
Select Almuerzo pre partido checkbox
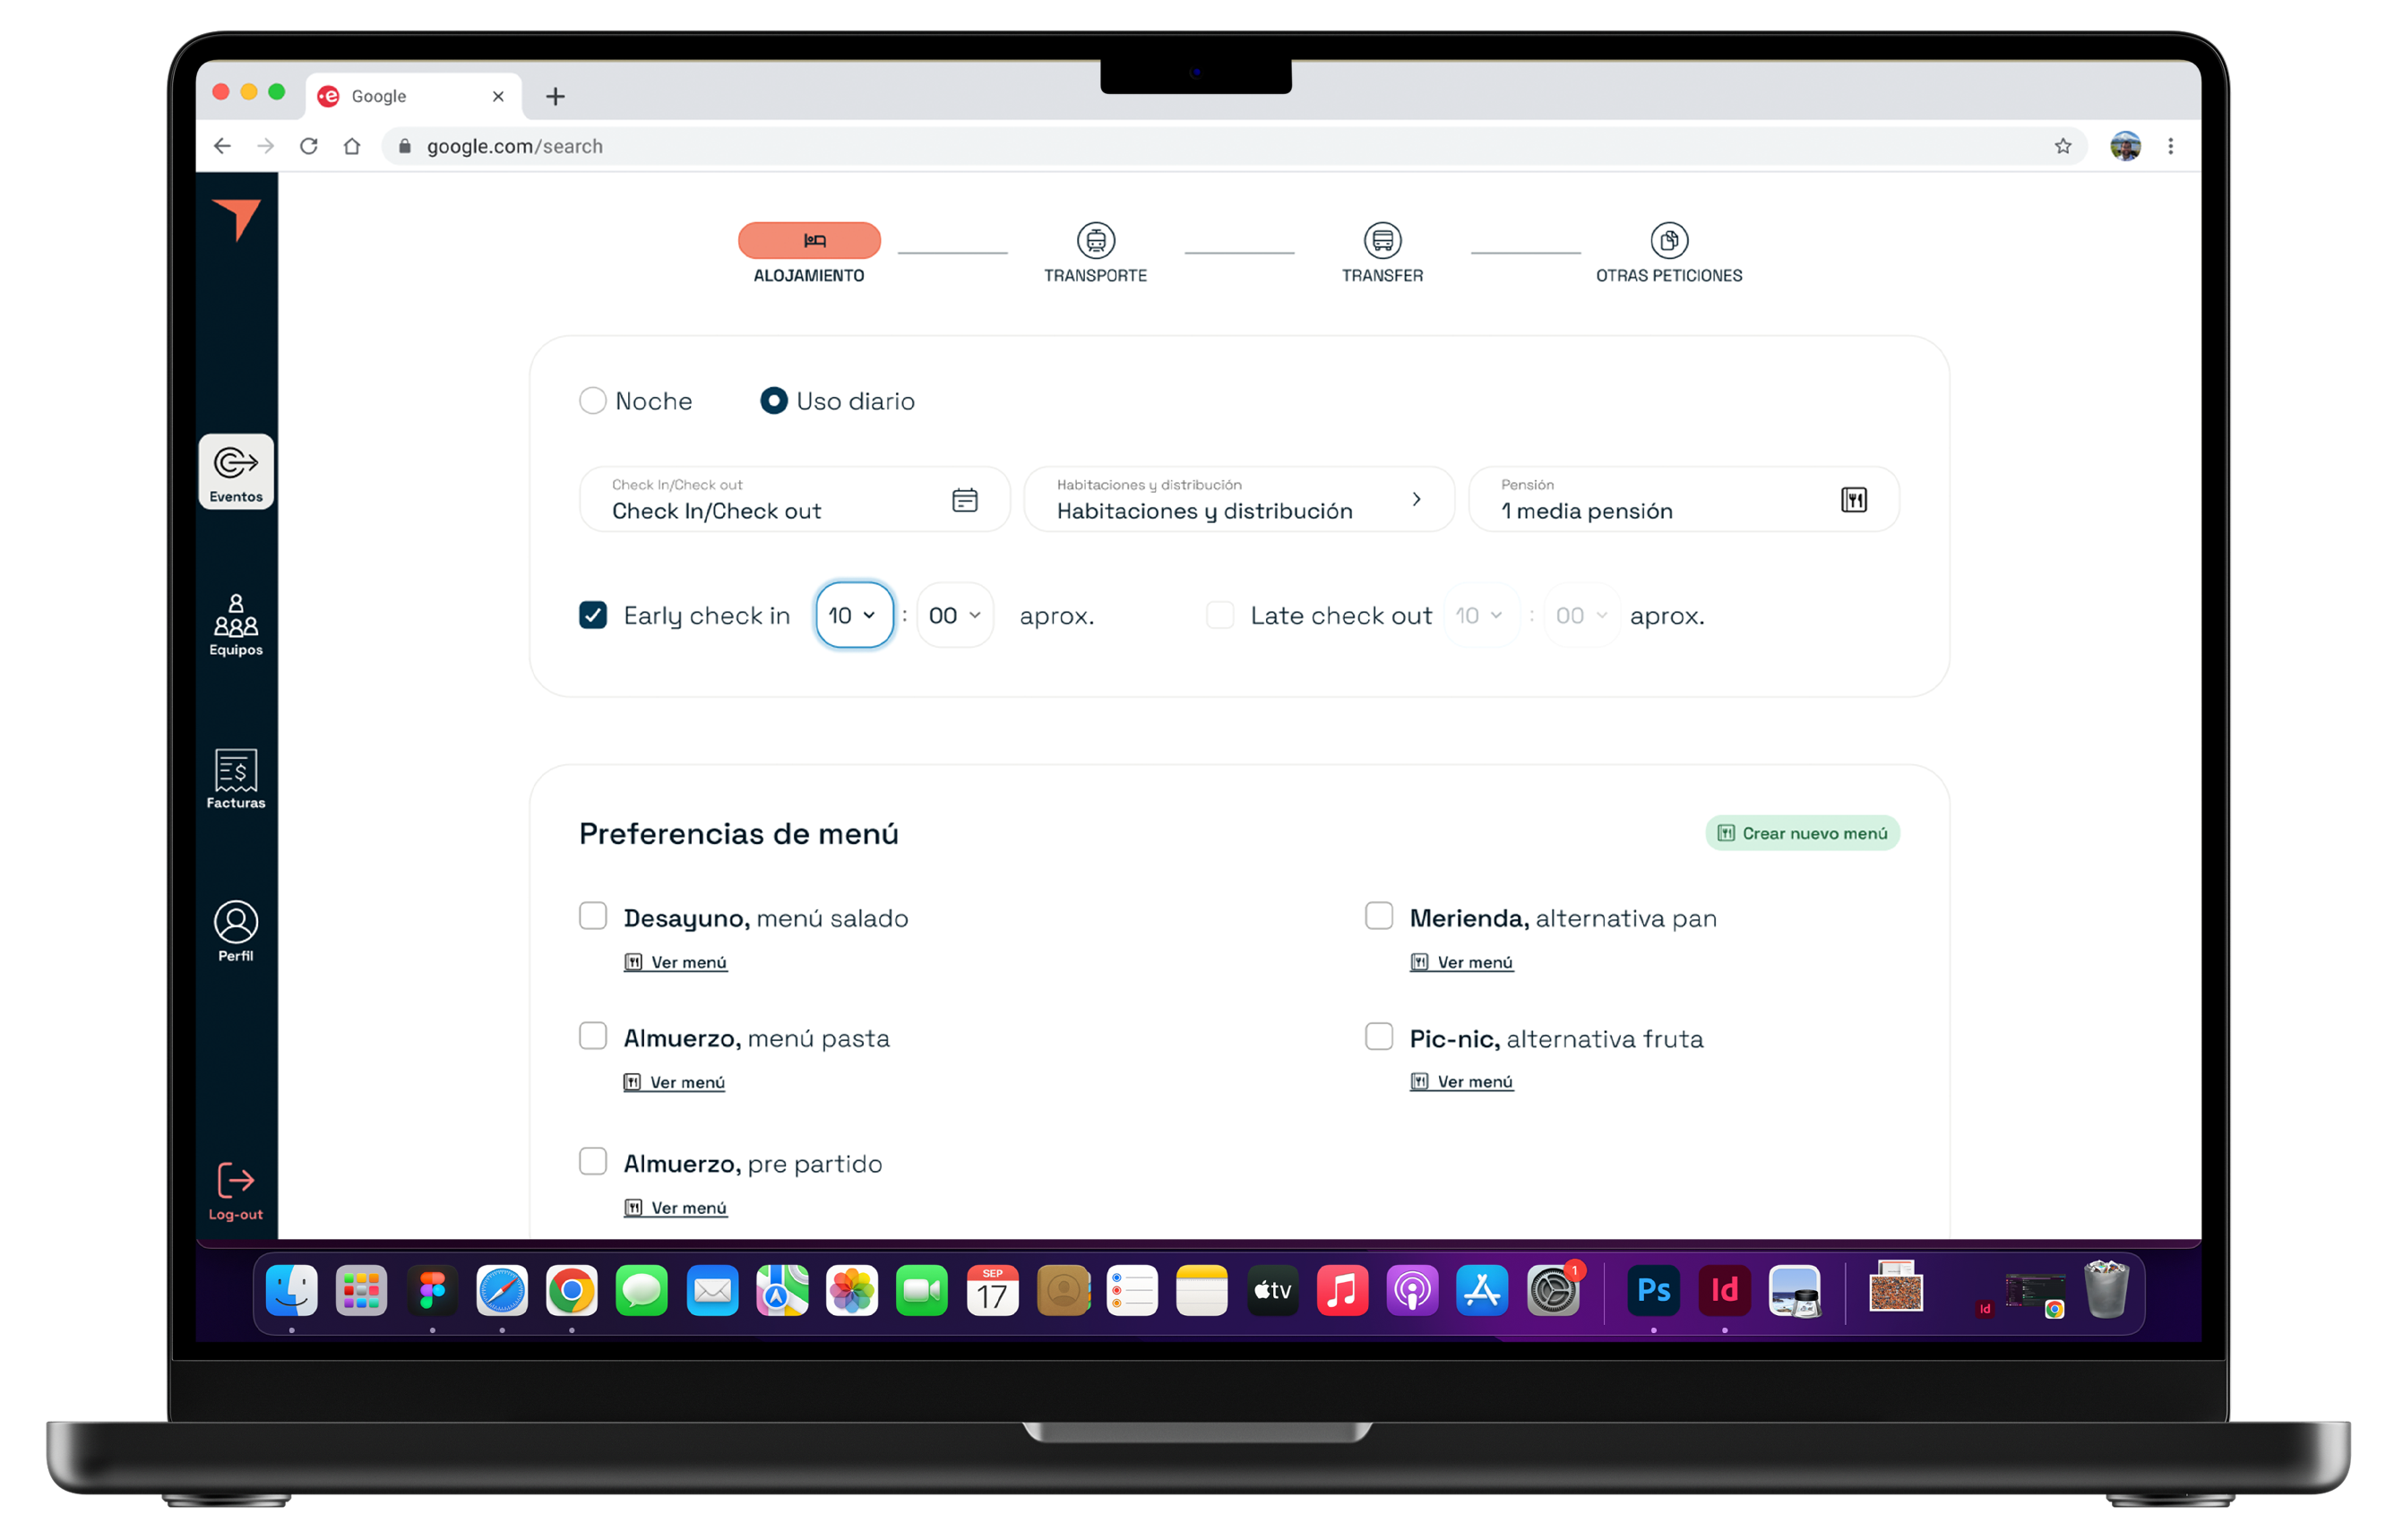tap(593, 1161)
